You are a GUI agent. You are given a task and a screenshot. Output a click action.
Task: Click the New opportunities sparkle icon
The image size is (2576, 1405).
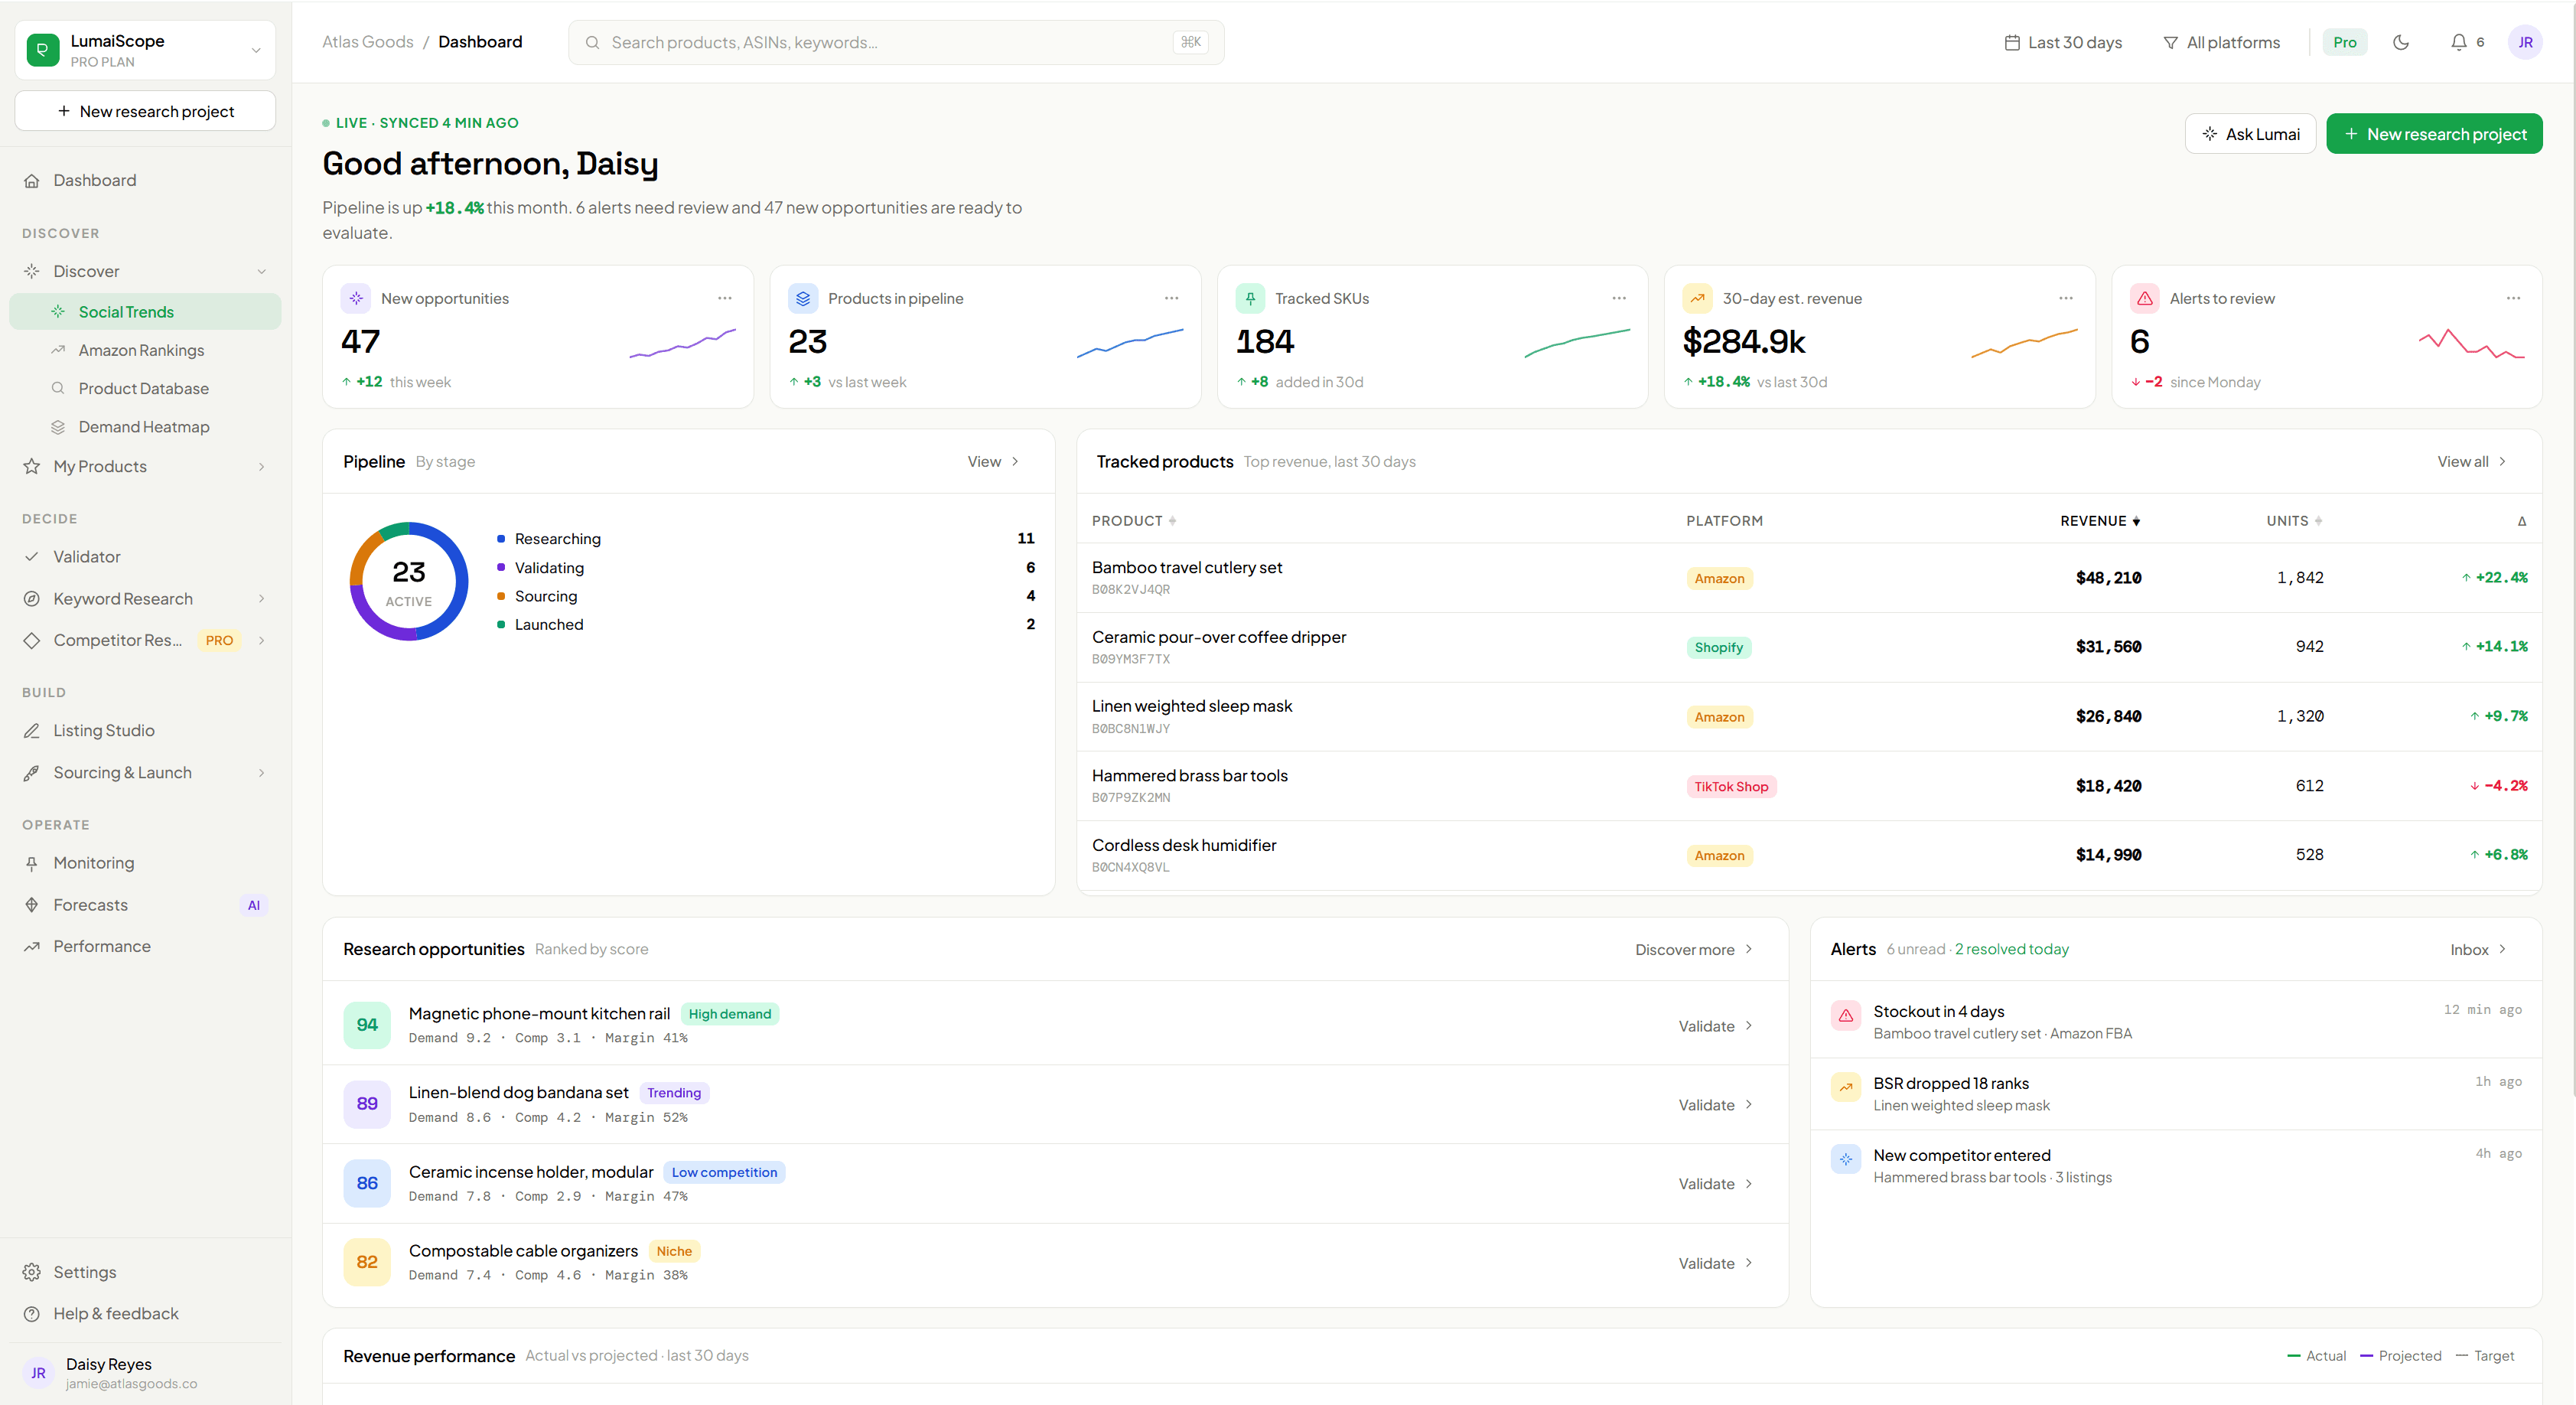356,298
